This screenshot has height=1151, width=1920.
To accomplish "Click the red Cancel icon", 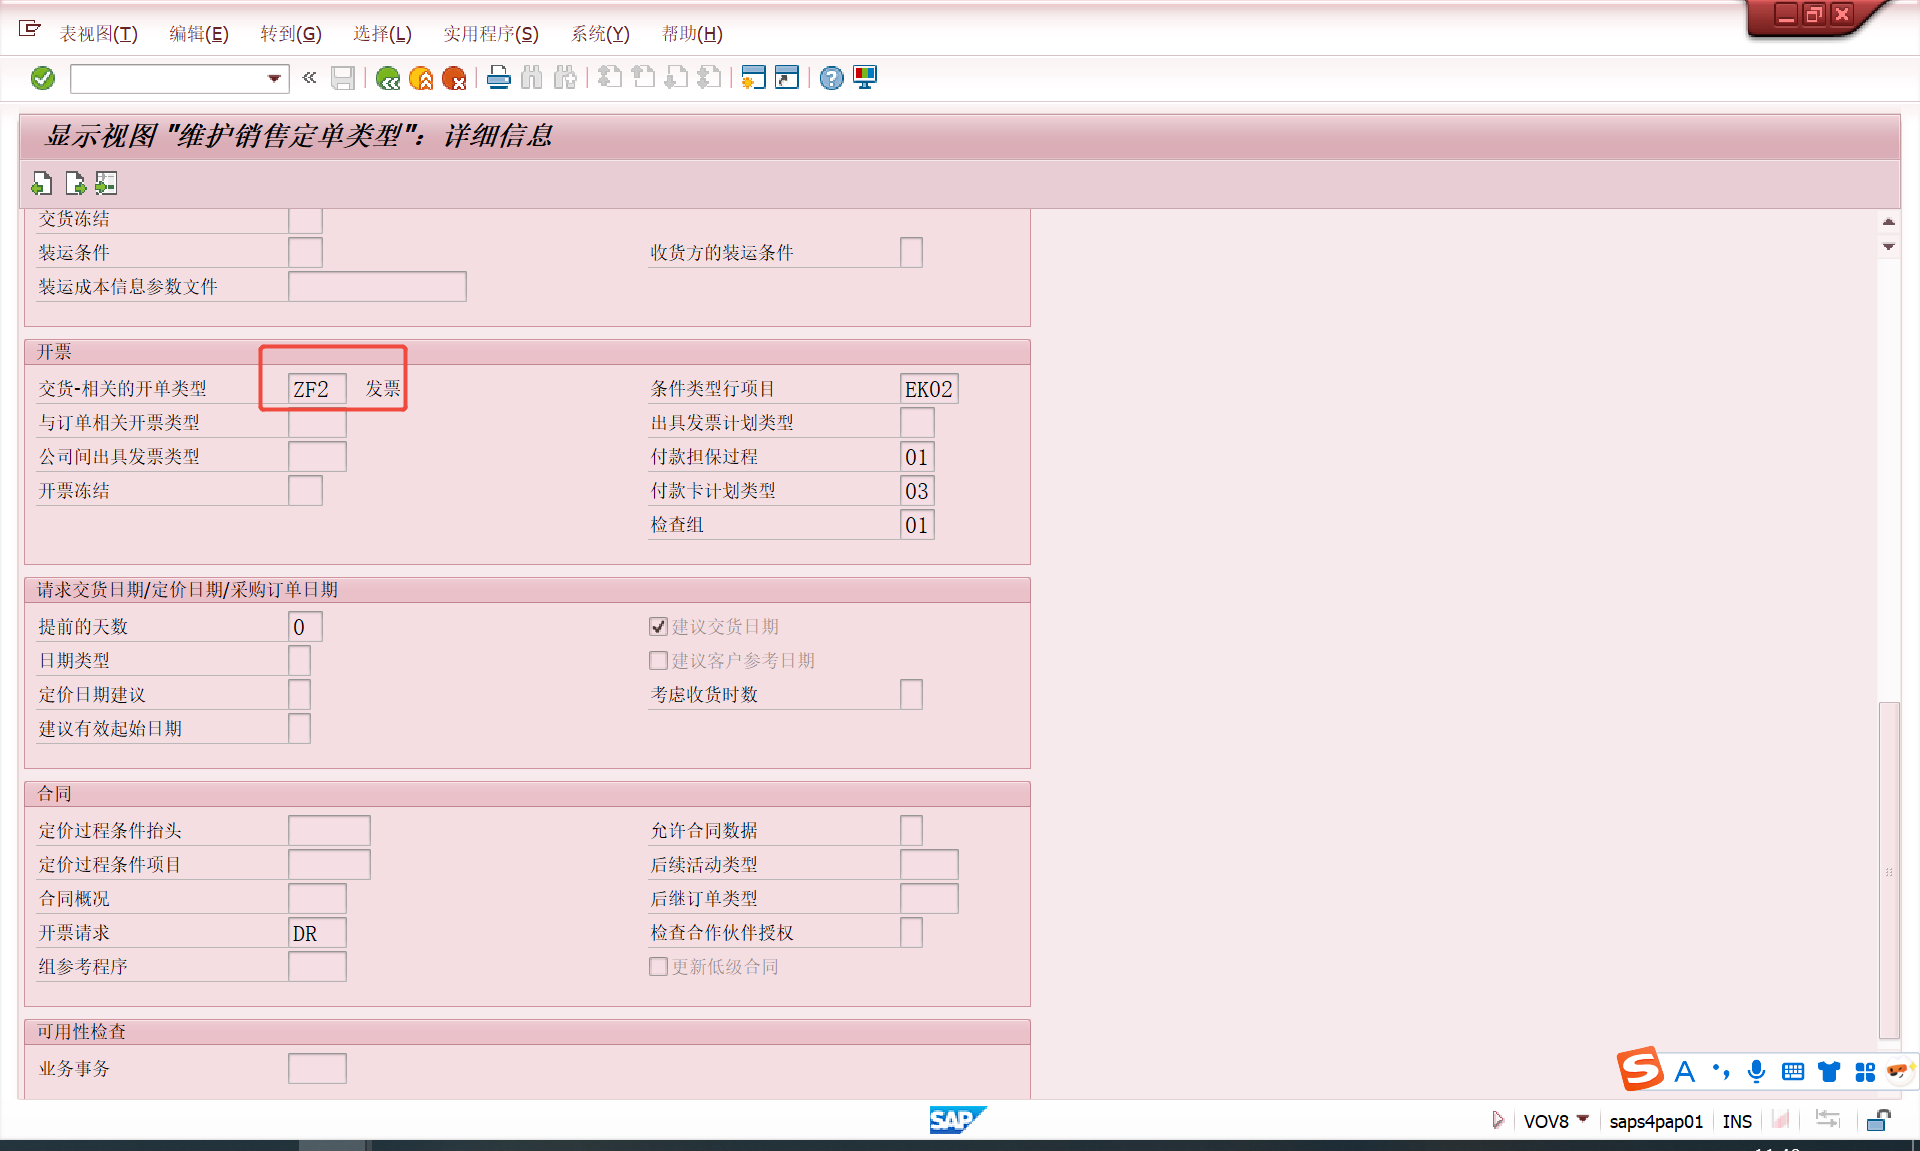I will point(454,78).
